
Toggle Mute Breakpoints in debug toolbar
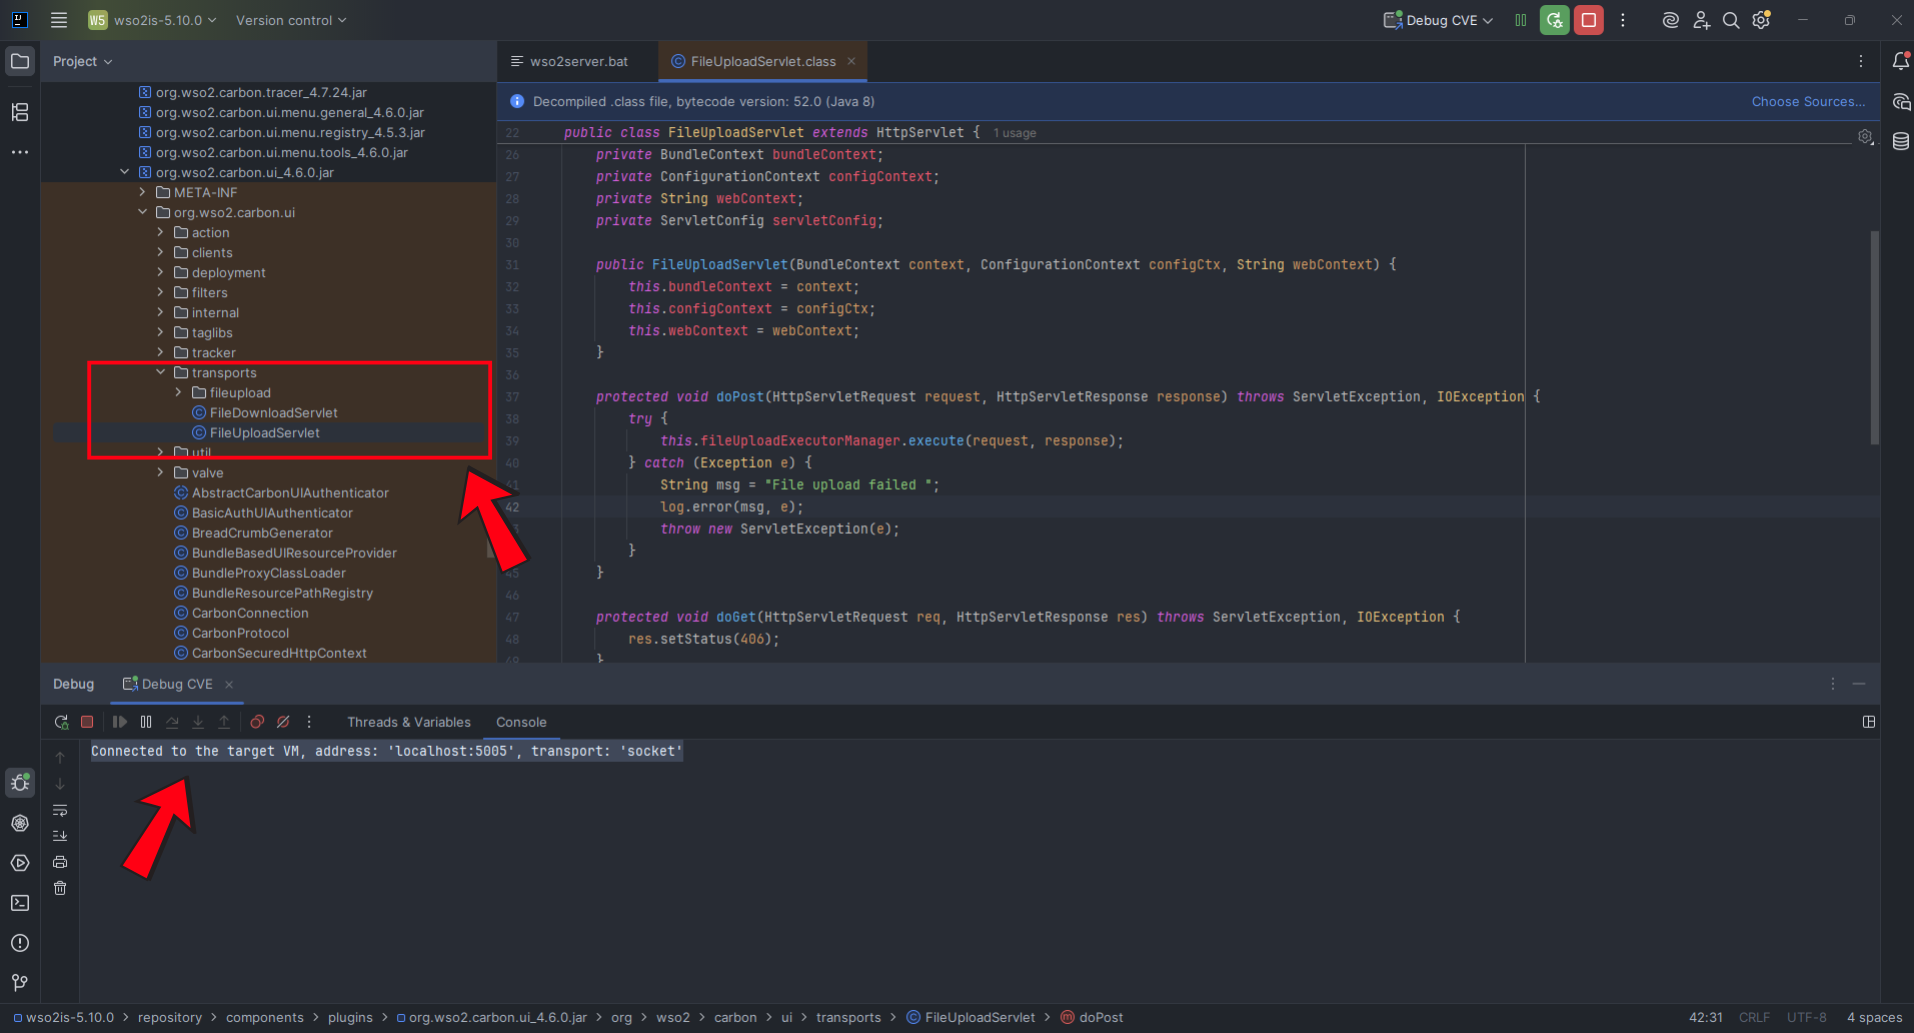pyautogui.click(x=283, y=722)
